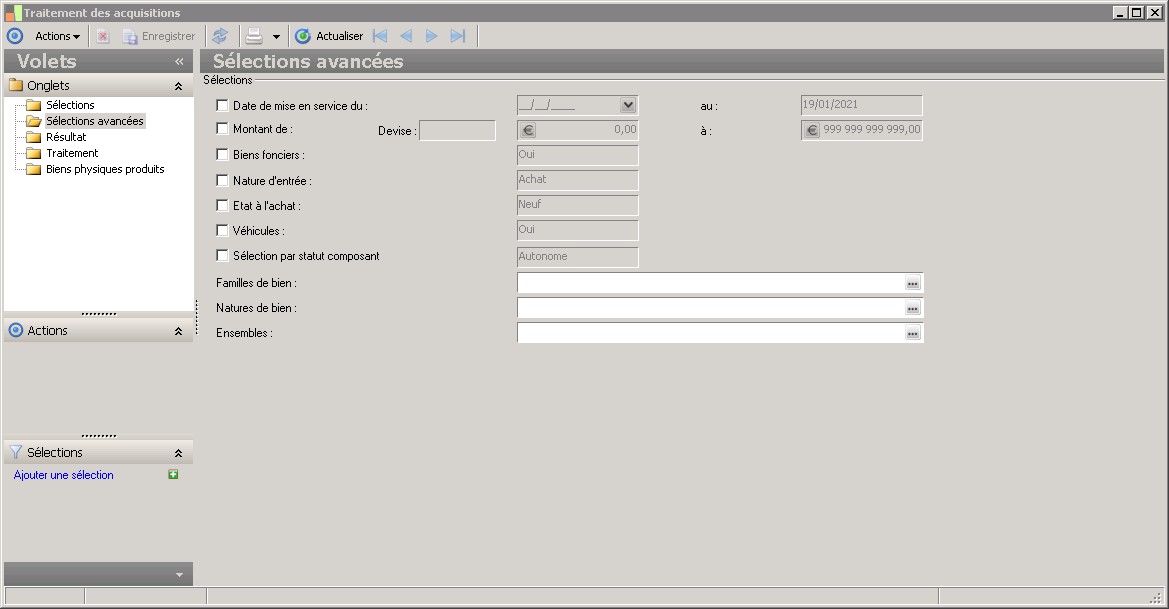The height and width of the screenshot is (609, 1169).
Task: Click the end date field 19/01/2021
Action: [861, 105]
